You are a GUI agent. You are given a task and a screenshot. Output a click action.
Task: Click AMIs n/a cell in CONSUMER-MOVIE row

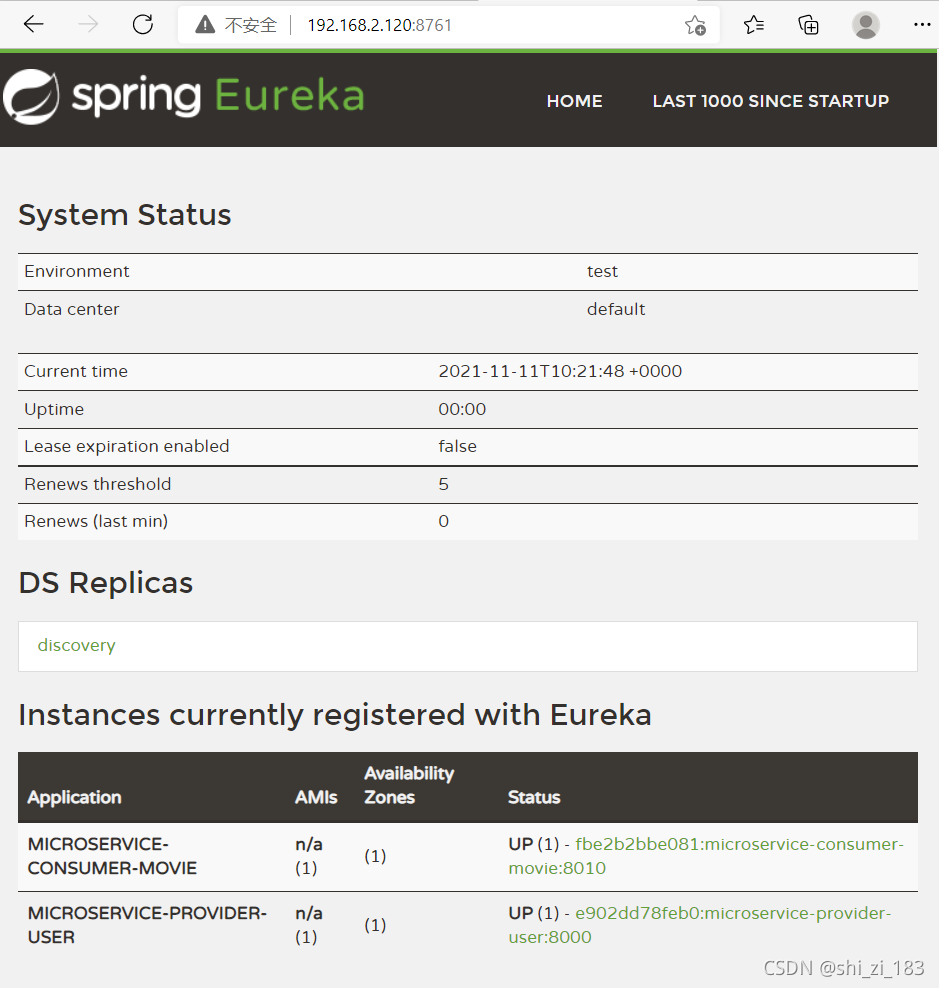pos(309,856)
